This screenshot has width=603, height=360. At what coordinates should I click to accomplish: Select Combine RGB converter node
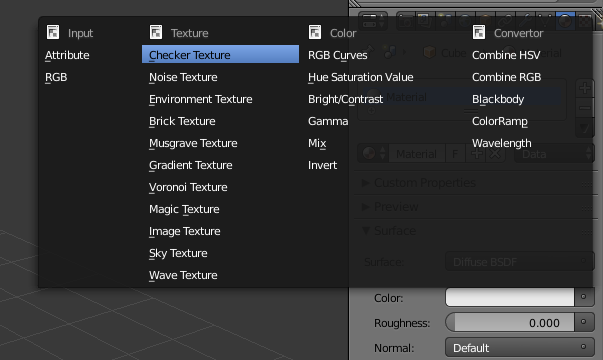point(506,77)
